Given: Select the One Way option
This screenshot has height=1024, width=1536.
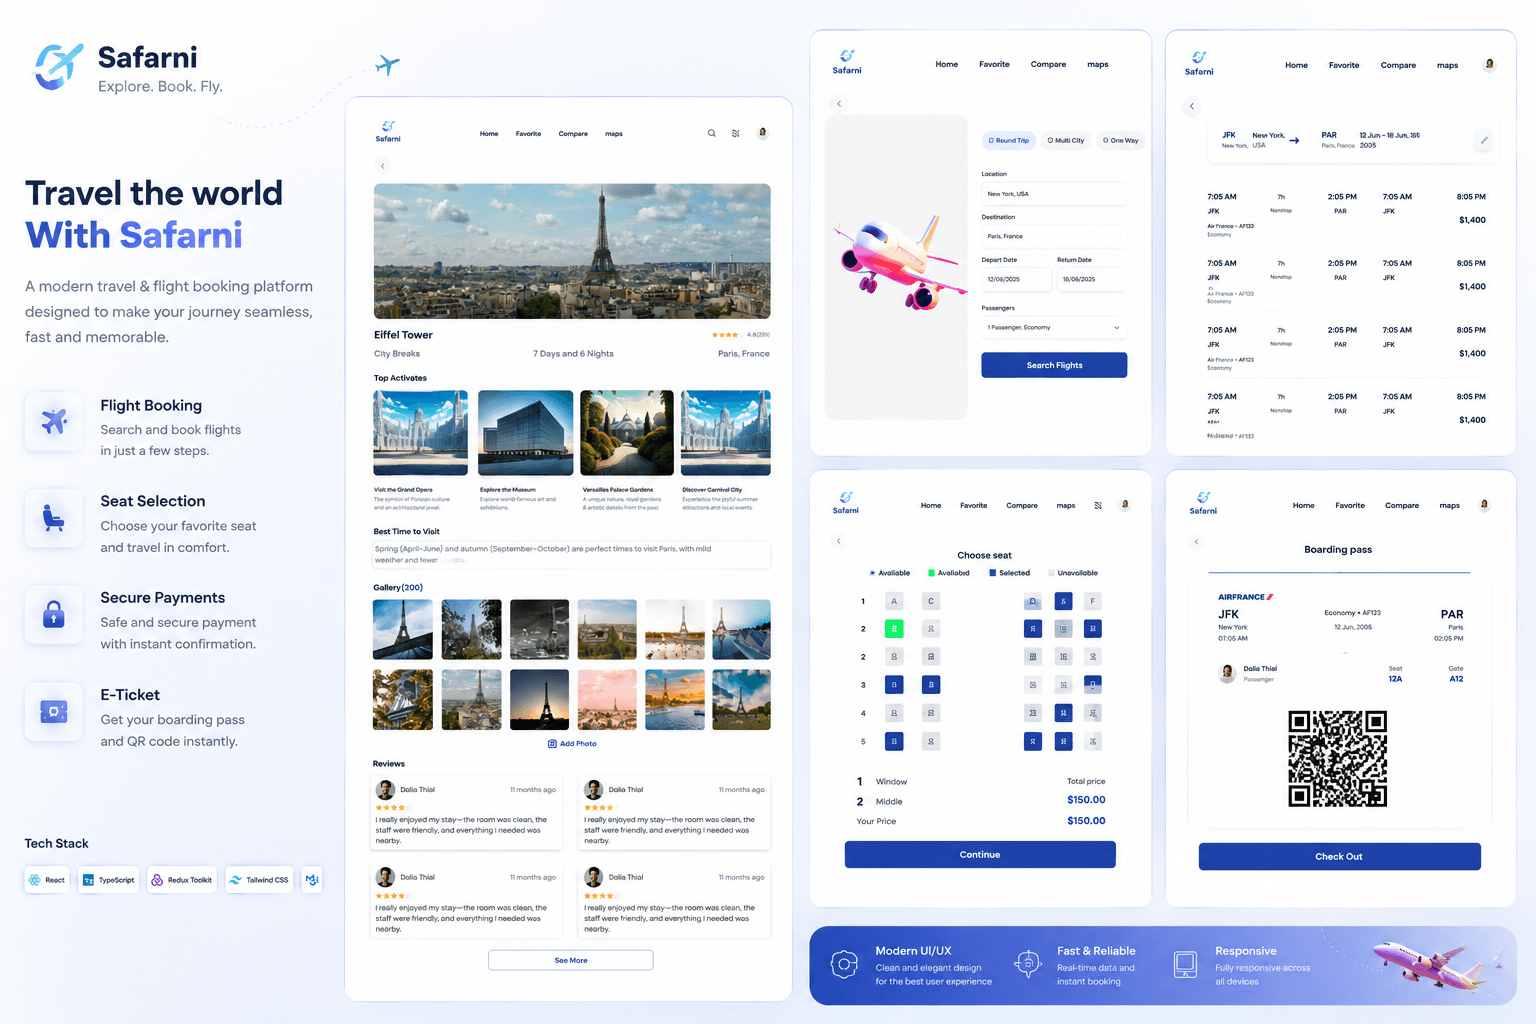Looking at the screenshot, I should click(1121, 140).
